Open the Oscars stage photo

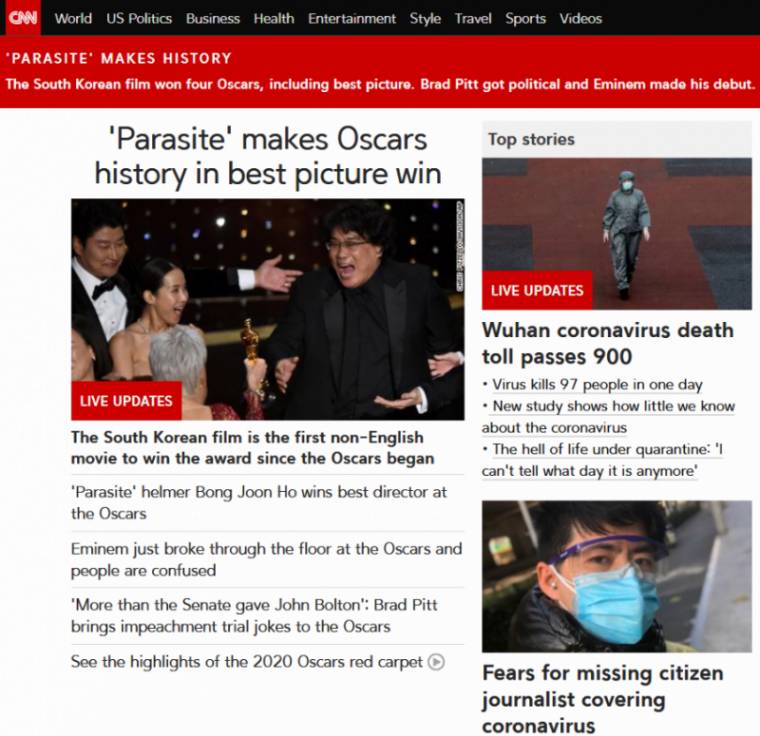point(268,309)
